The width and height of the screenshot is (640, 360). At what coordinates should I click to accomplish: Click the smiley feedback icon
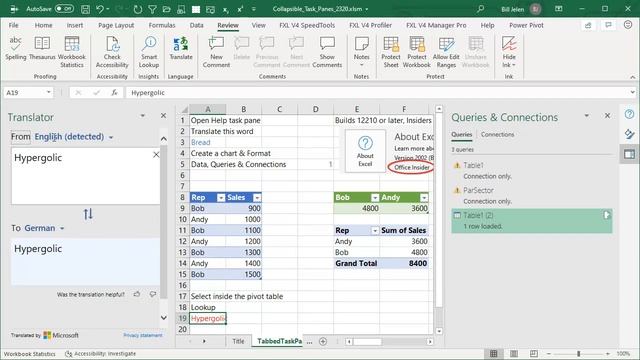pos(628,25)
